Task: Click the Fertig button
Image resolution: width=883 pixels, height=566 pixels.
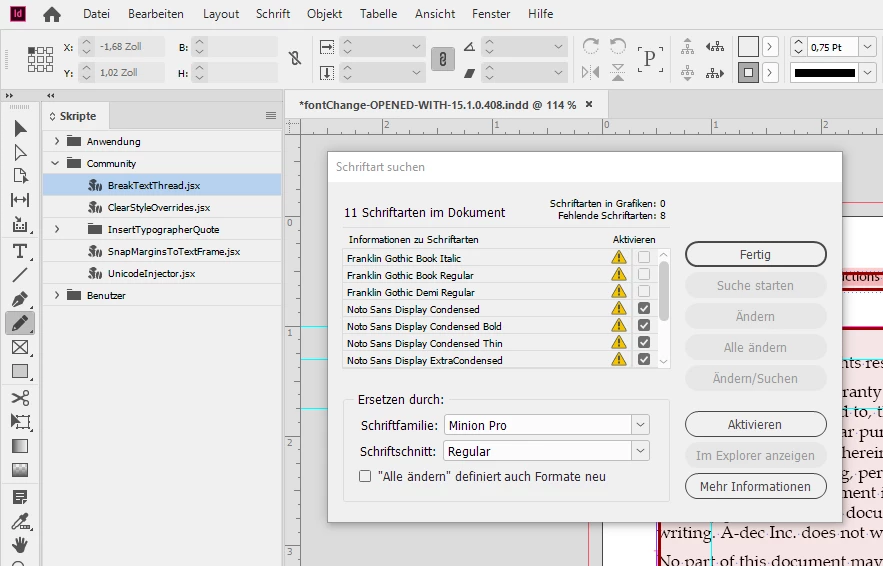Action: (x=756, y=255)
